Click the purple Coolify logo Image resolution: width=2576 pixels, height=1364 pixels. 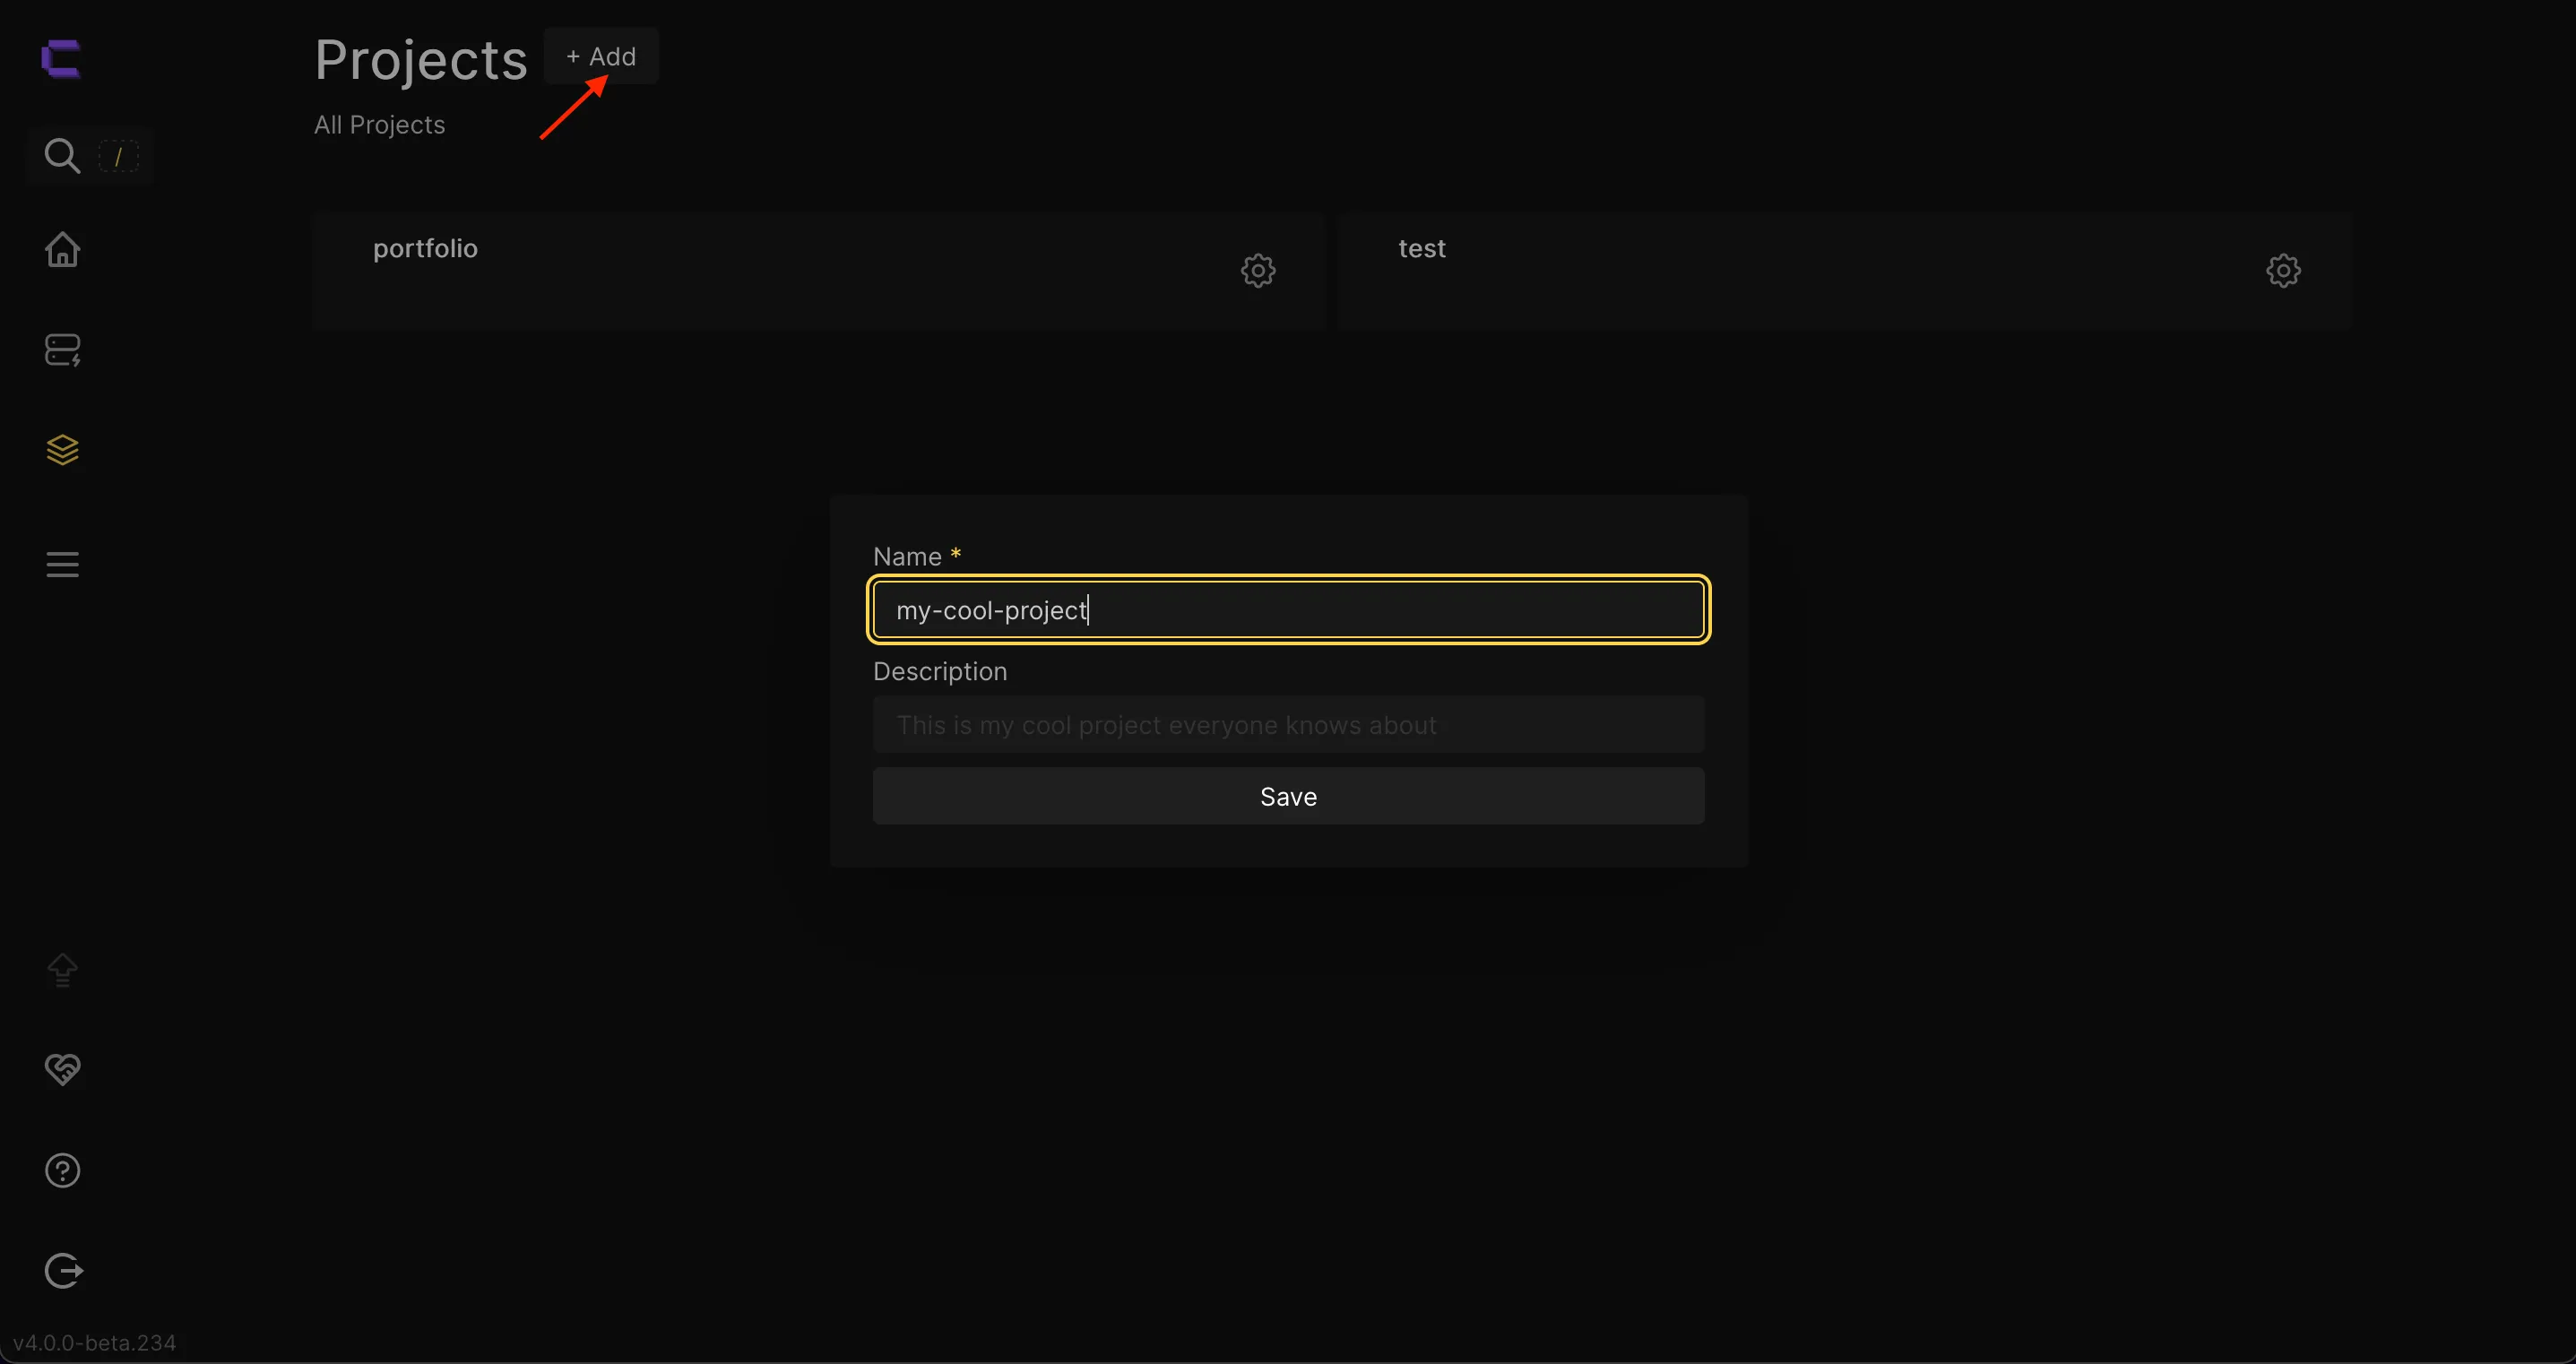coord(61,58)
